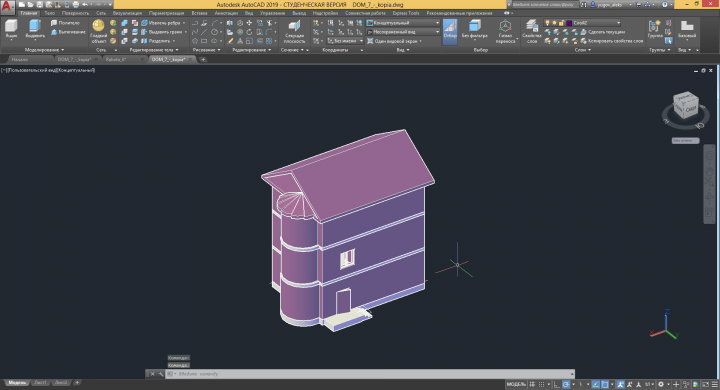Expand the Layers (Слои) panel
The image size is (720, 390).
[582, 50]
